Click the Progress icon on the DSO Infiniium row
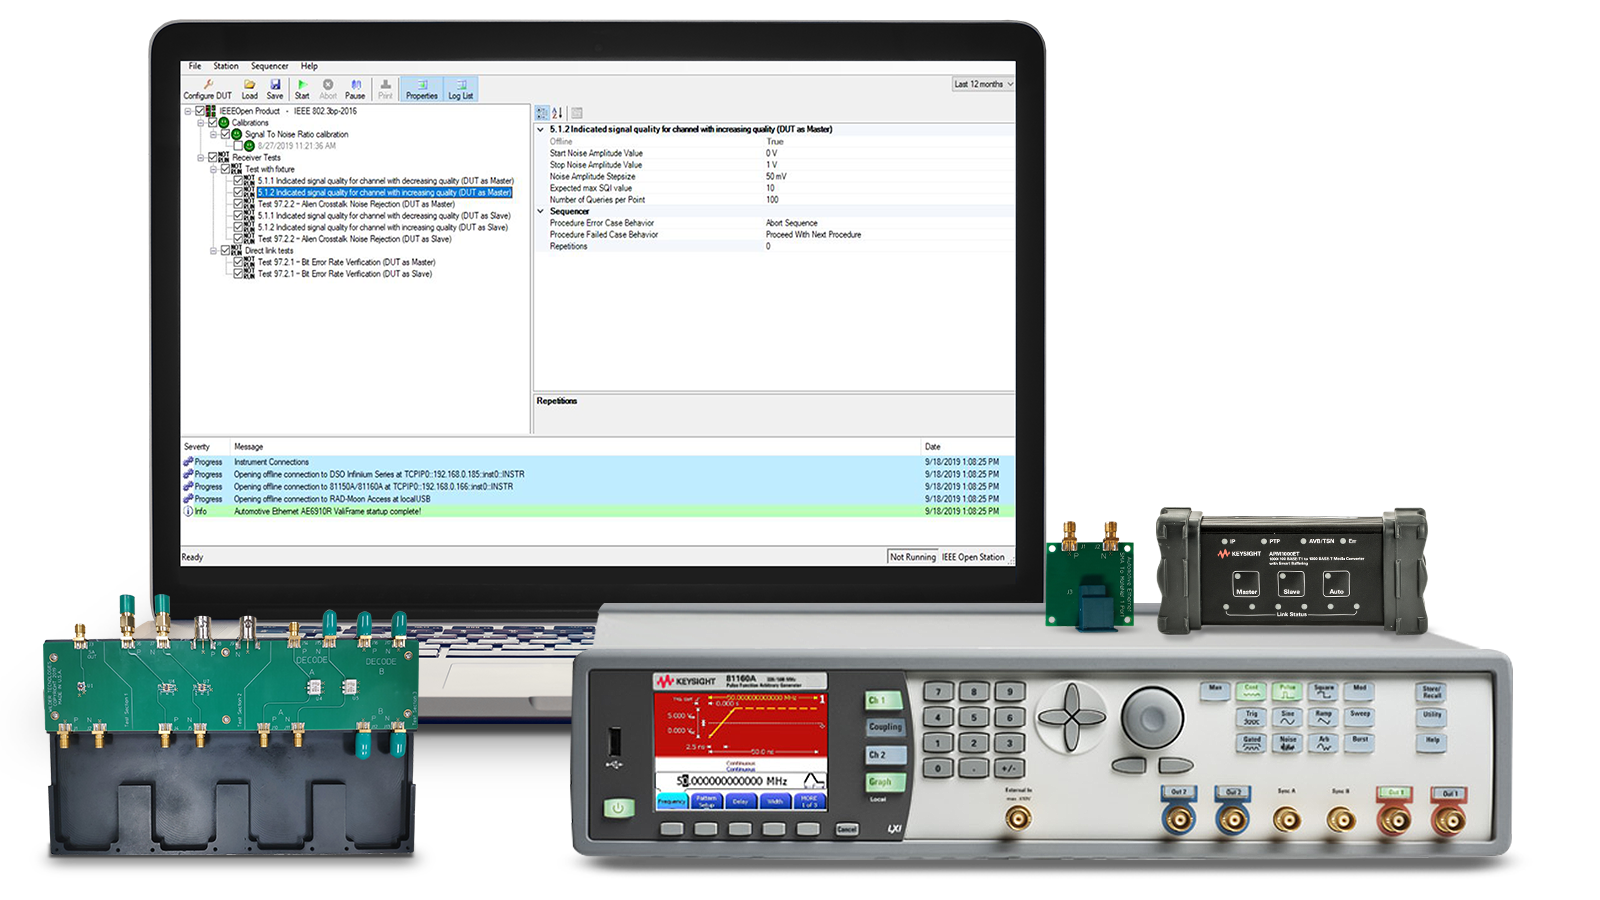Screen dimensions: 1600x900 click(x=187, y=474)
